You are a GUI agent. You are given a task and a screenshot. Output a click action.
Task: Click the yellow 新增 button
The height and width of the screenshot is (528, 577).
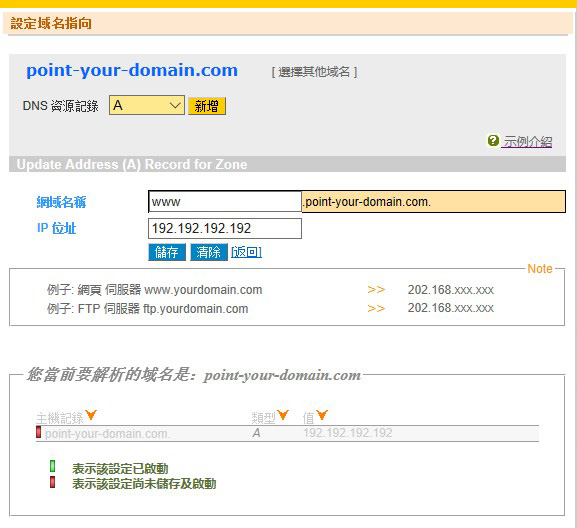pyautogui.click(x=207, y=106)
